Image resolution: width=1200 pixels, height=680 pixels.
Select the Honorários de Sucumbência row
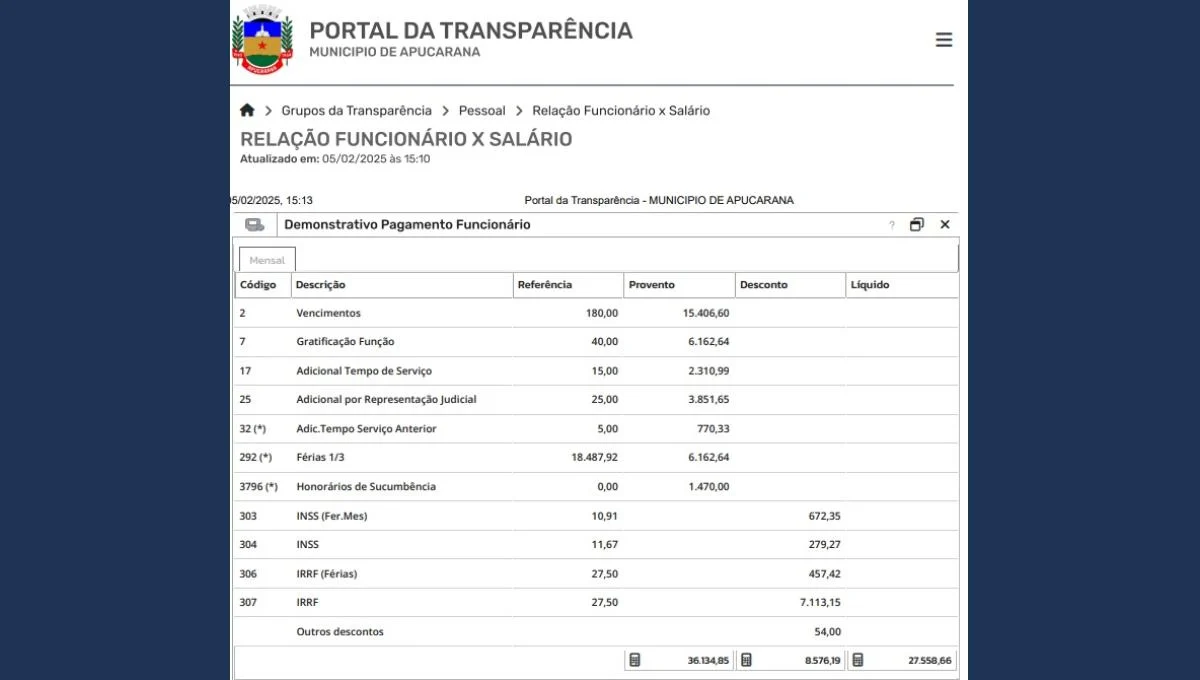pos(366,487)
